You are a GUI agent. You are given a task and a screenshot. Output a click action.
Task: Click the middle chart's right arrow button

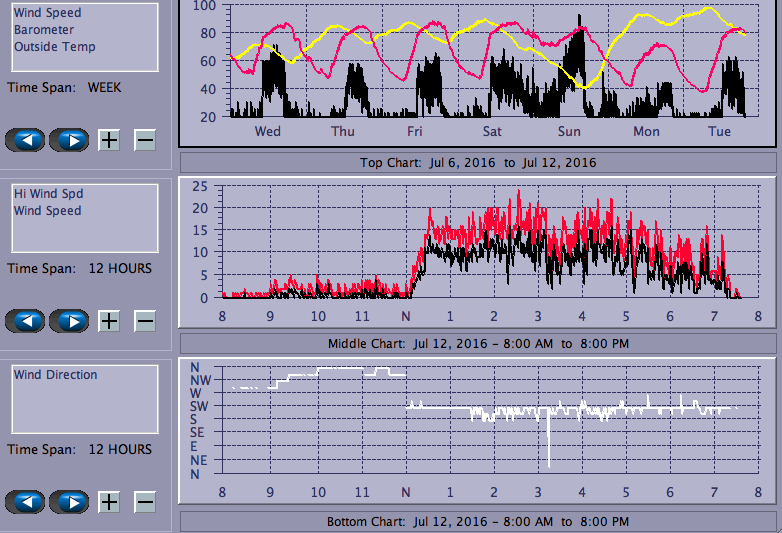(70, 321)
